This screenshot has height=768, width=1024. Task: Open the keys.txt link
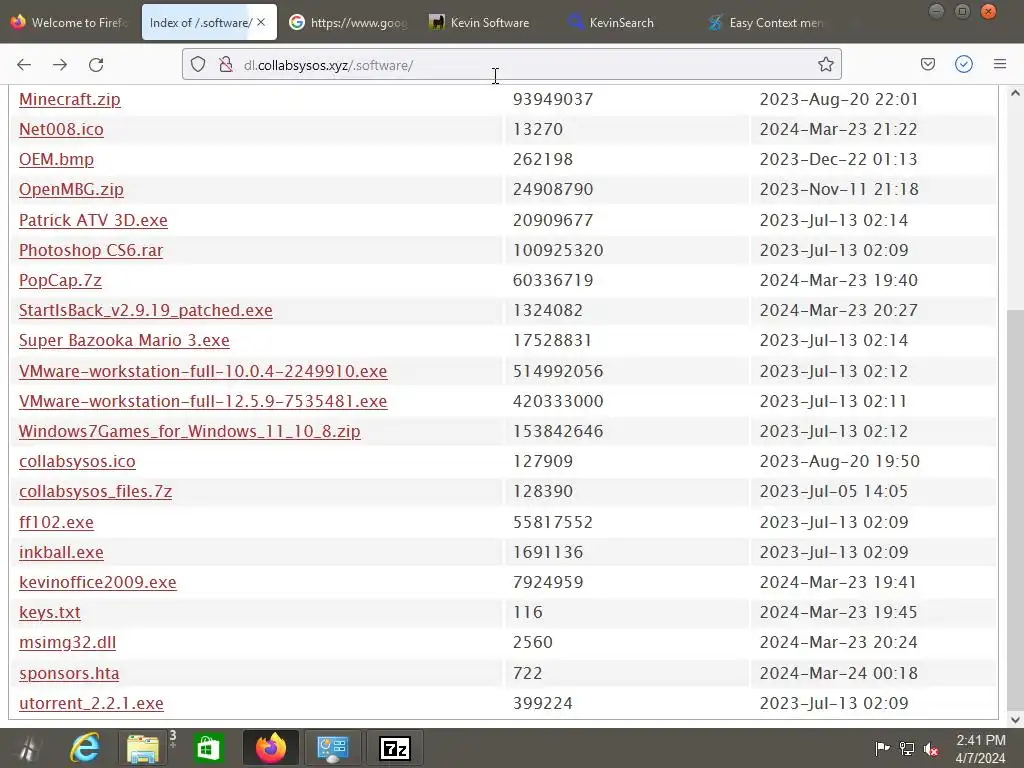point(50,613)
